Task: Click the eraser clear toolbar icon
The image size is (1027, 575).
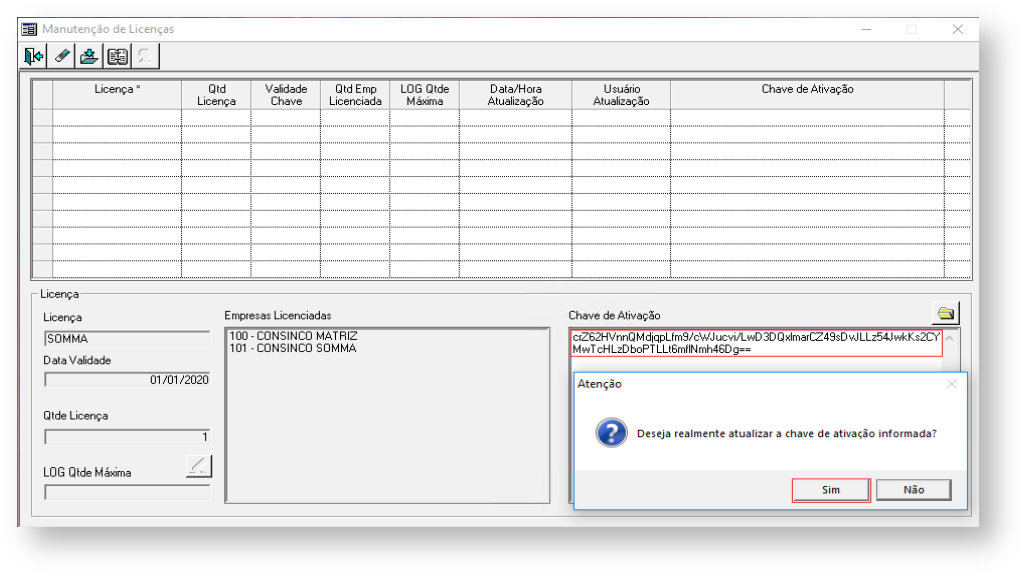Action: click(x=62, y=56)
